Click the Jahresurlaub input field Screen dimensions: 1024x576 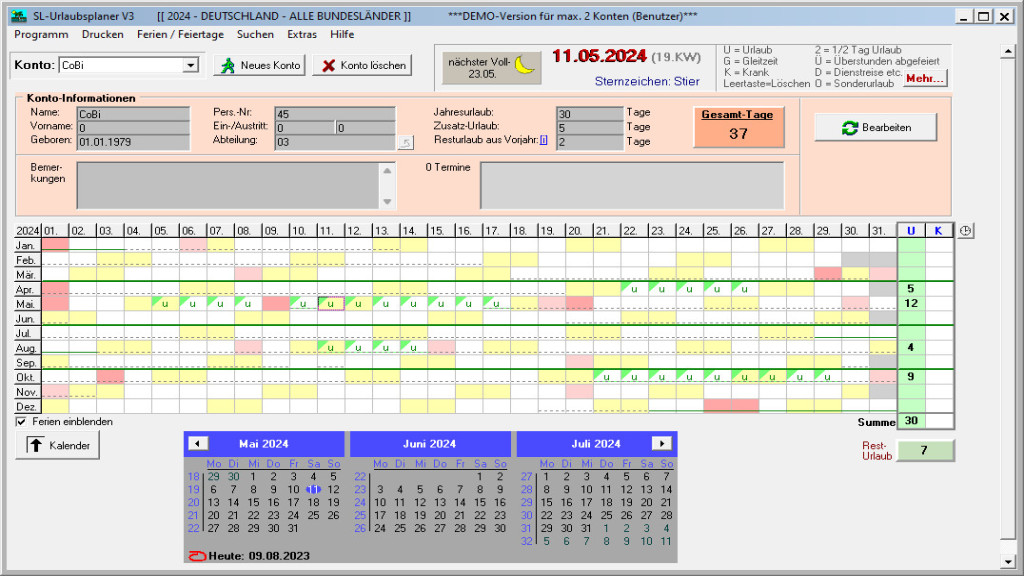pos(590,113)
